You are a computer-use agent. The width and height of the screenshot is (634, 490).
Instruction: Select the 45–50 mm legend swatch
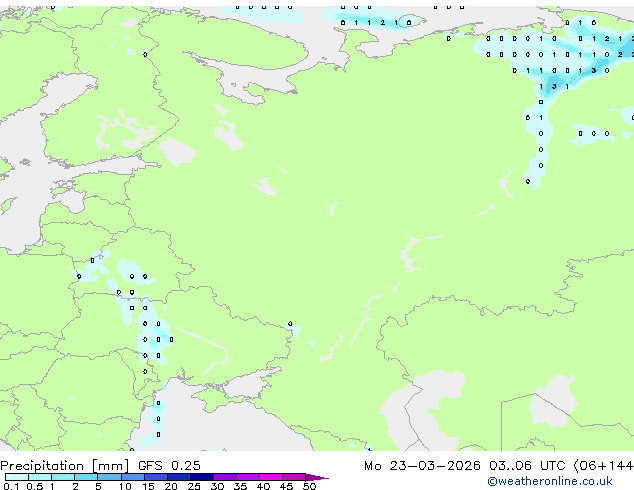coord(294,477)
